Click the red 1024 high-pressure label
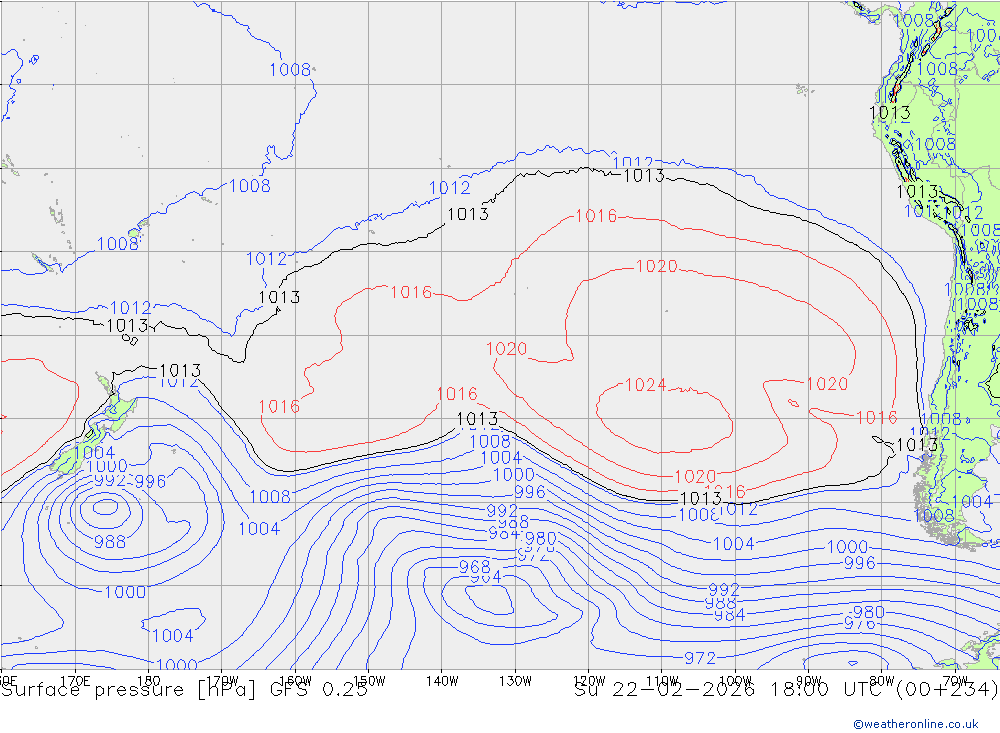Viewport: 1000px width, 733px height. 645,385
